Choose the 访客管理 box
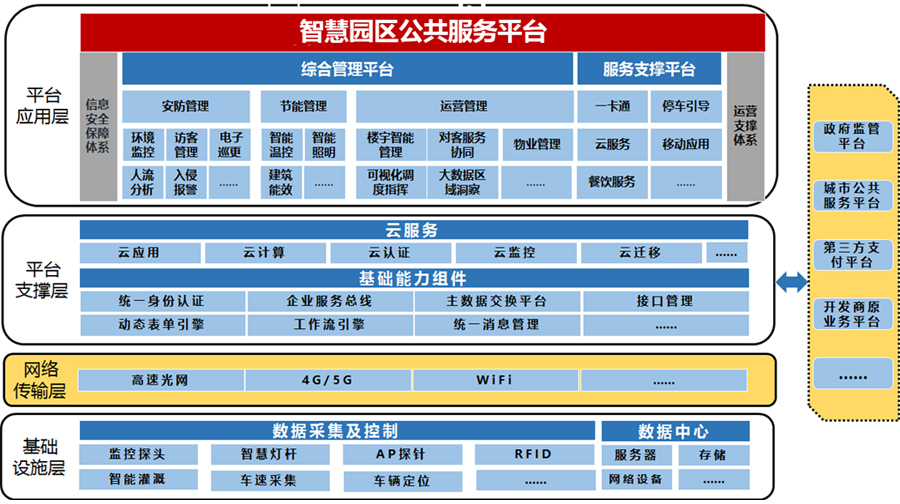The height and width of the screenshot is (504, 900). (186, 144)
